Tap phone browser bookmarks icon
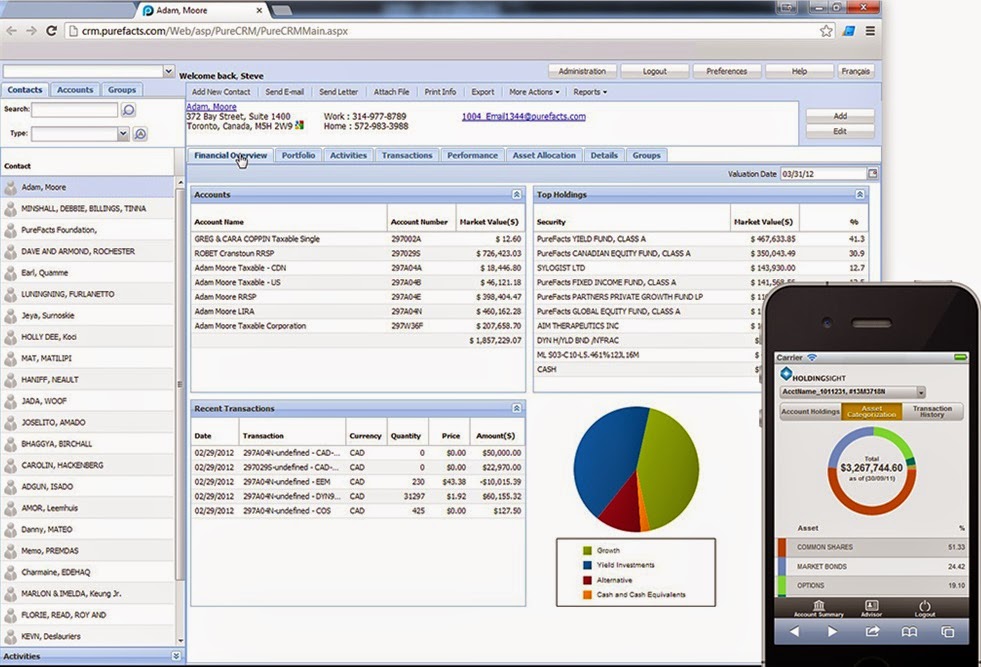 coord(909,632)
